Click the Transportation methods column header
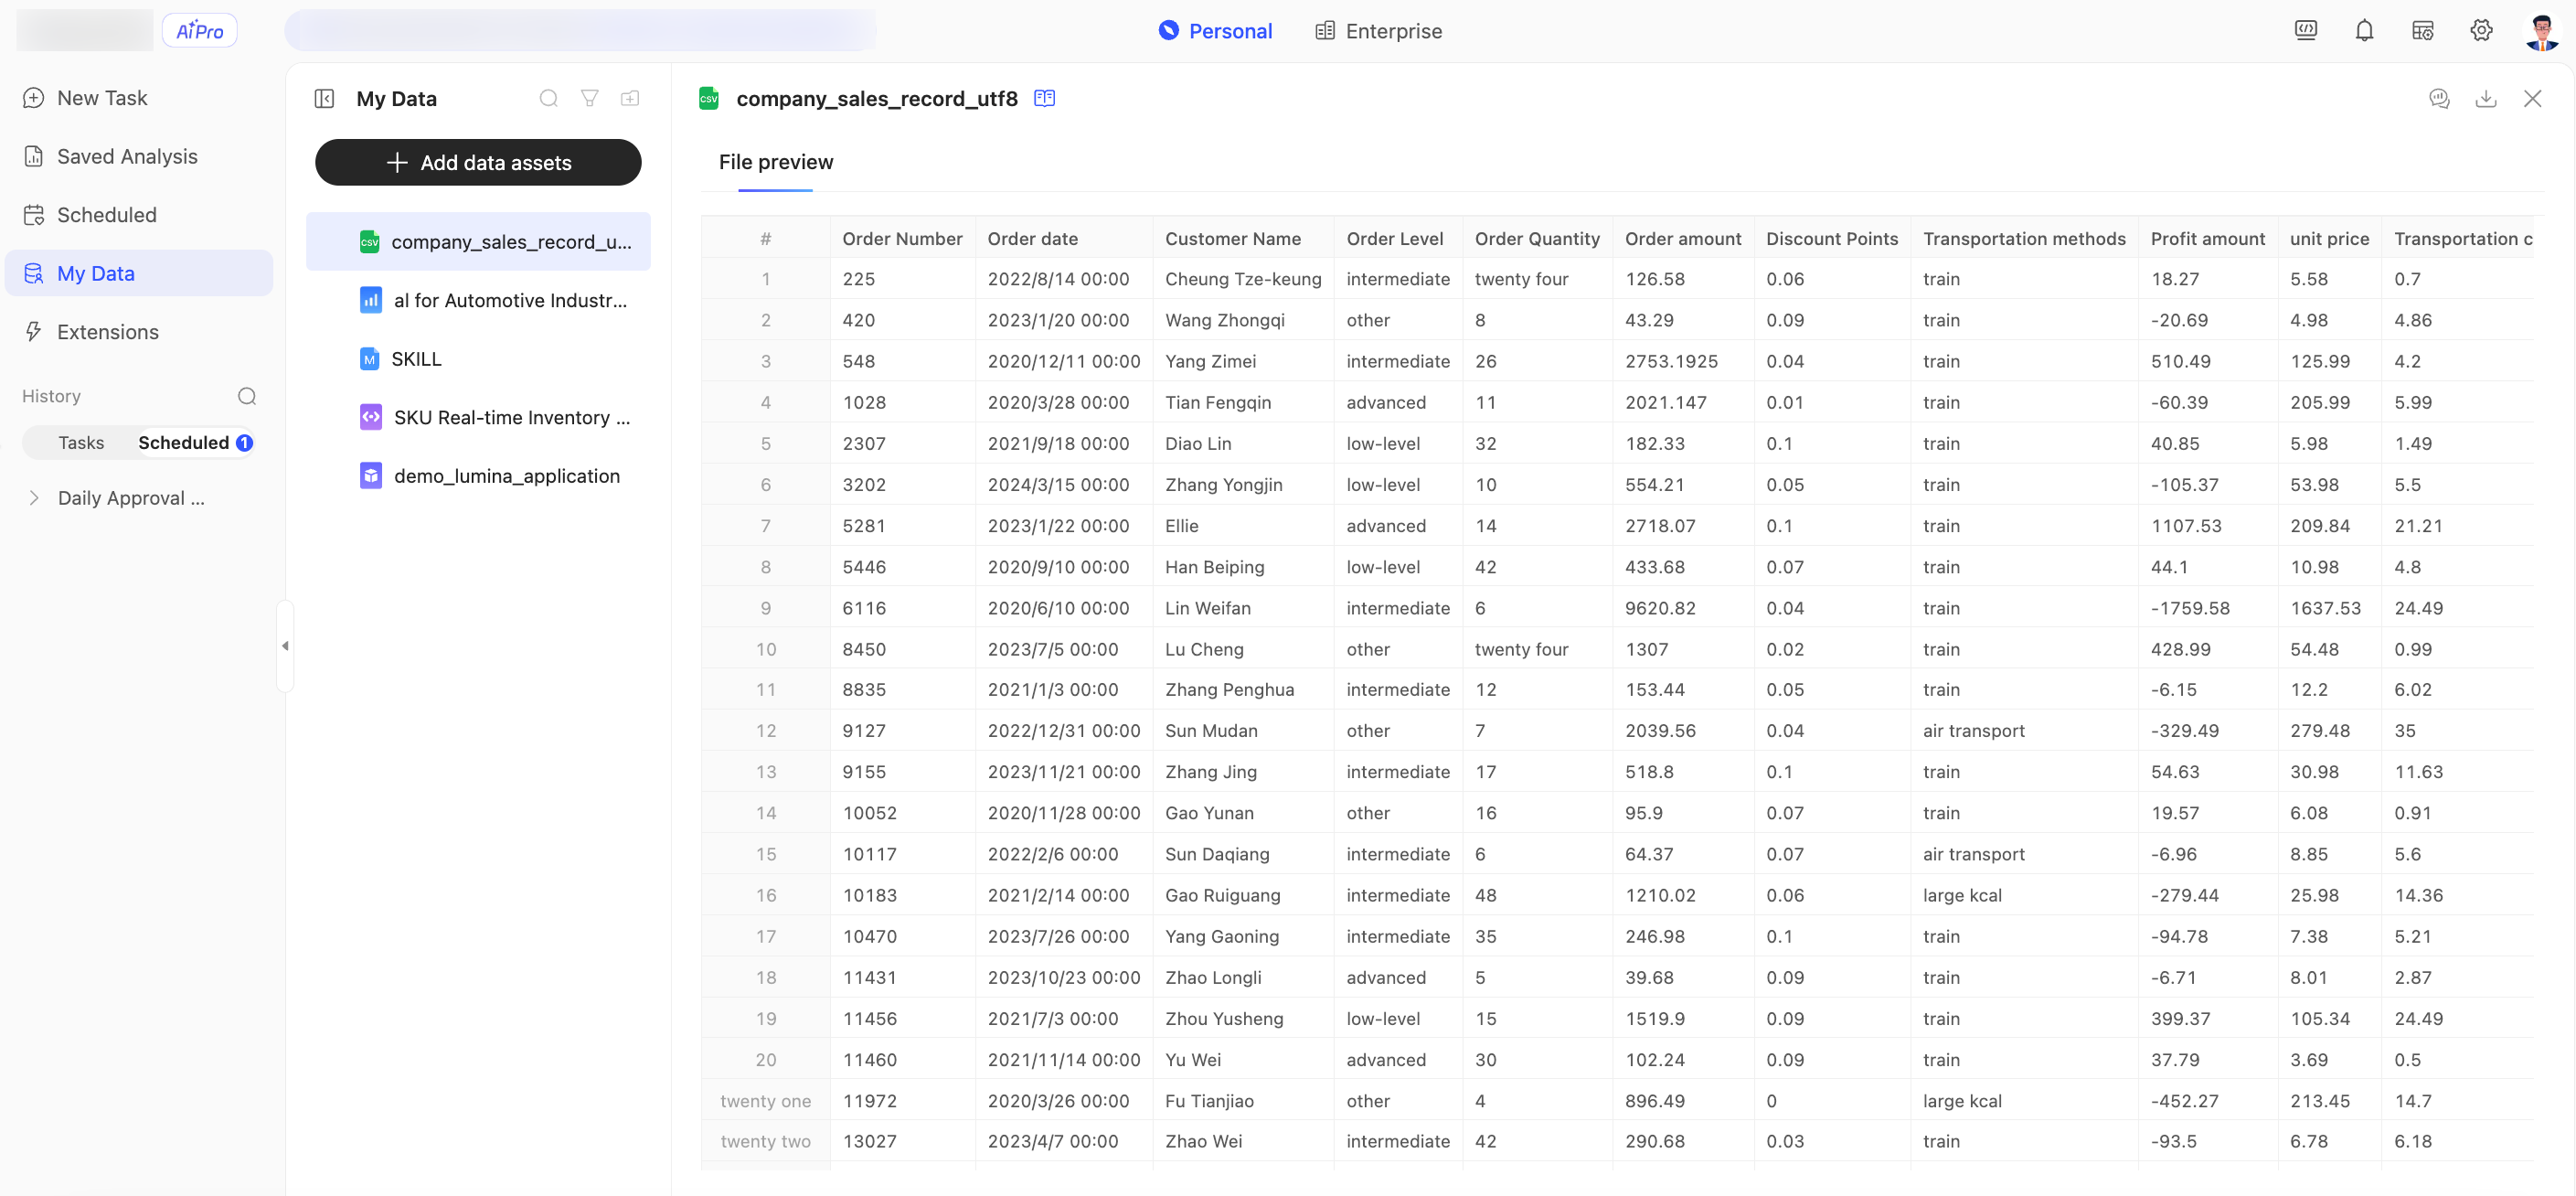The image size is (2576, 1196). click(2024, 239)
